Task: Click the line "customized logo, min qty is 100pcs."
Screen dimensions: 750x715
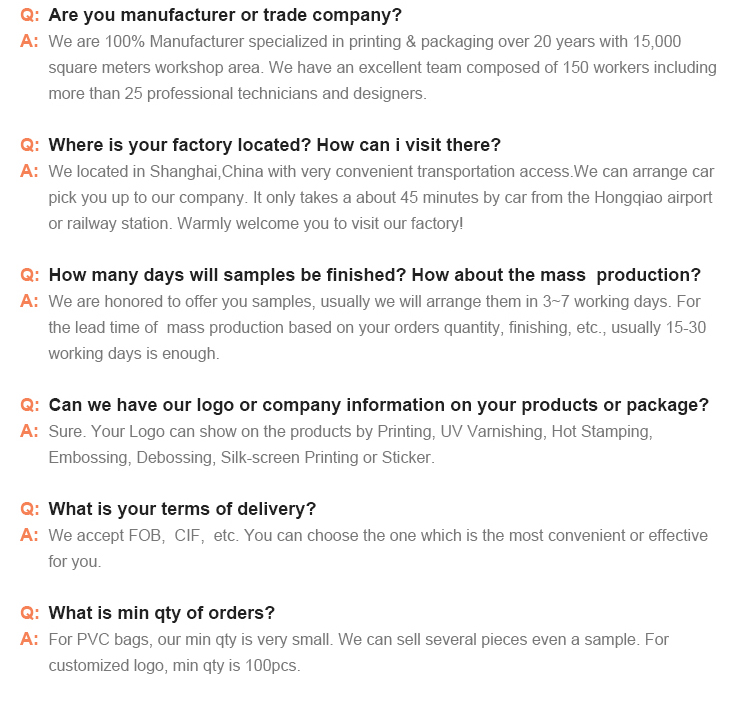Action: [x=174, y=665]
